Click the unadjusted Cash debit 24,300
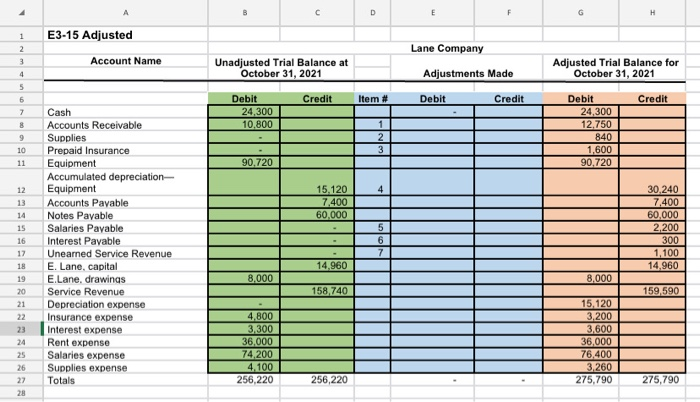Viewport: 700px width, 402px height. pos(244,112)
